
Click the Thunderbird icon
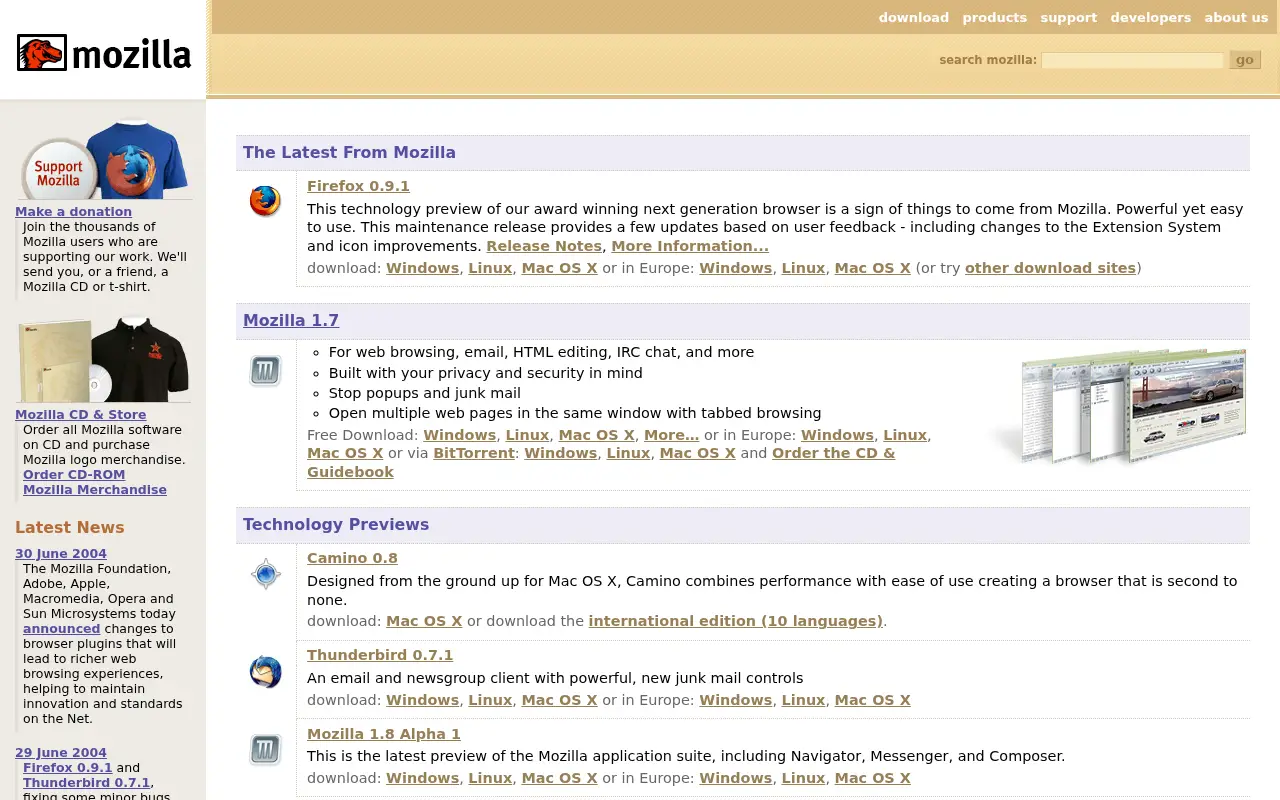click(265, 671)
